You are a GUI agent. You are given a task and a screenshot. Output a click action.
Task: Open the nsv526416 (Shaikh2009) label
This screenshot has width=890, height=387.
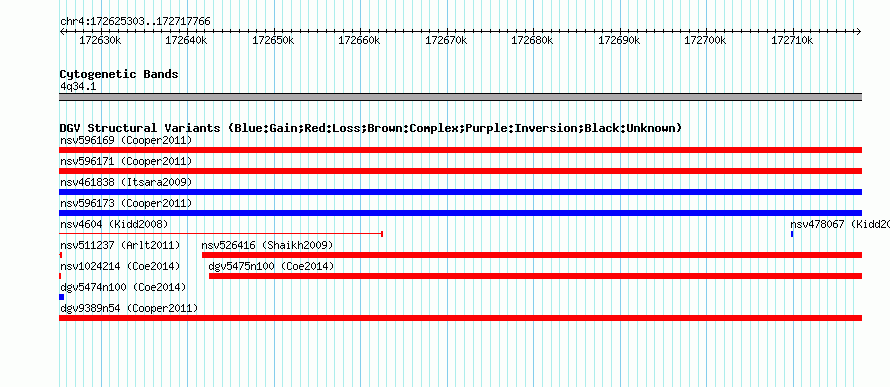pos(267,245)
